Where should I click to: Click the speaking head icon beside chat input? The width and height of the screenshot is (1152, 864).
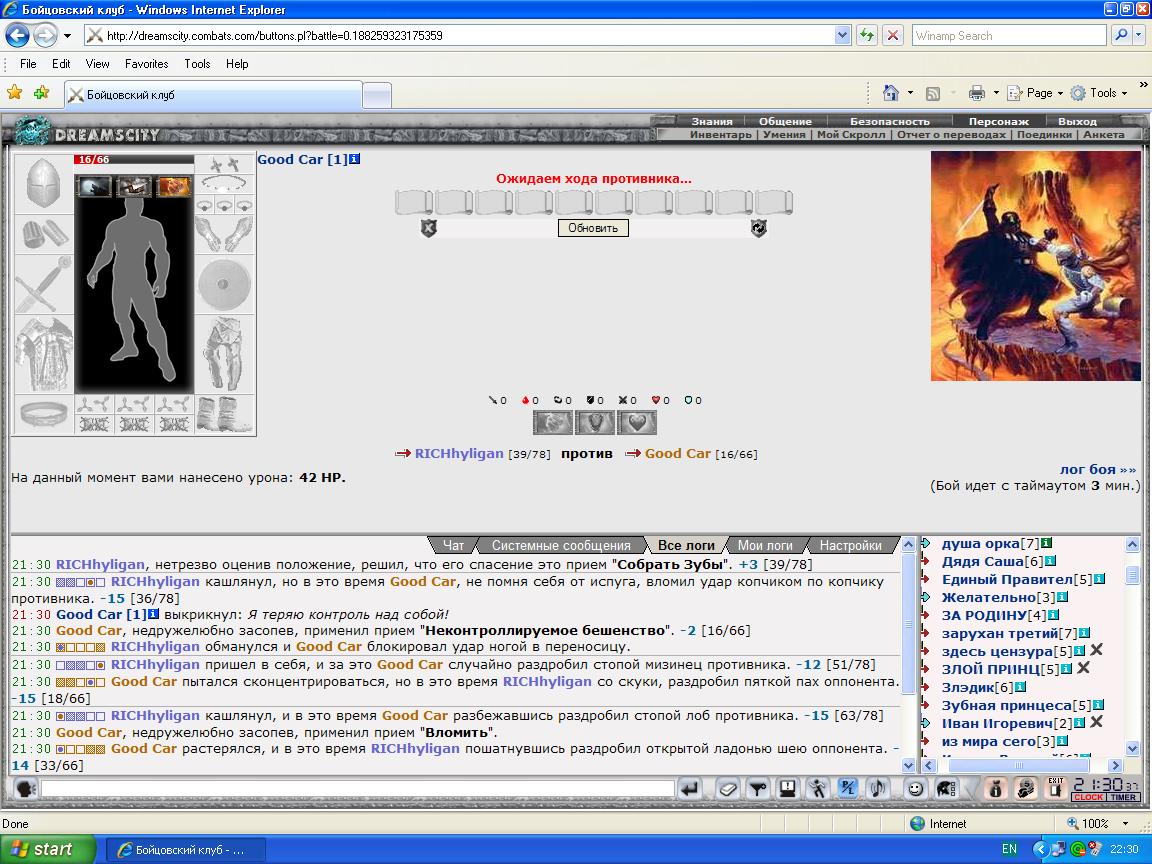click(x=26, y=789)
